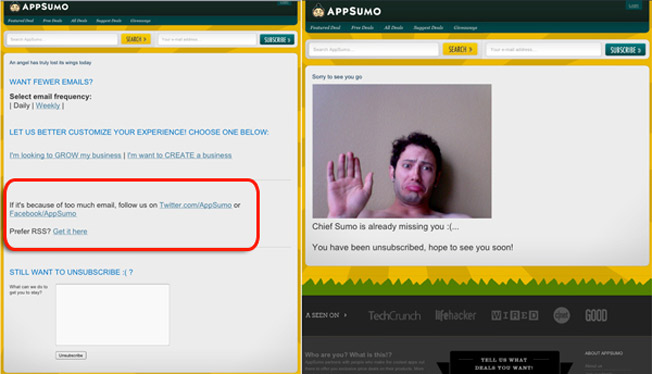652x374 pixels.
Task: Click the Unsubscribe button below the textarea
Action: [x=71, y=355]
